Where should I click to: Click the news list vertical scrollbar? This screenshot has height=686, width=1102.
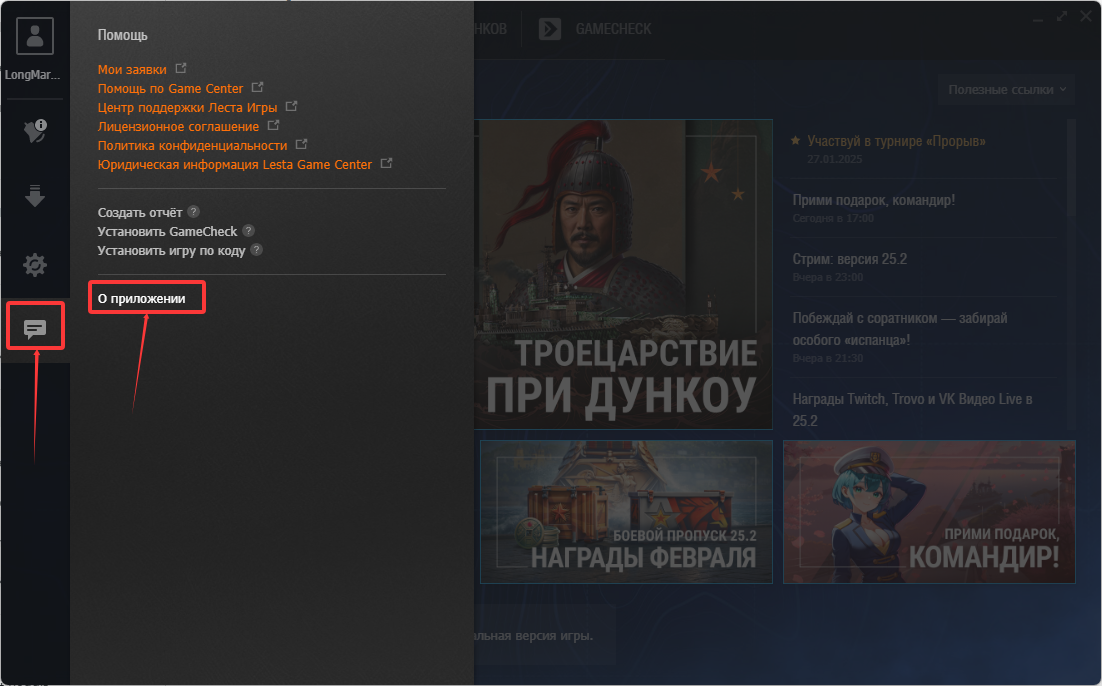coord(1071,169)
